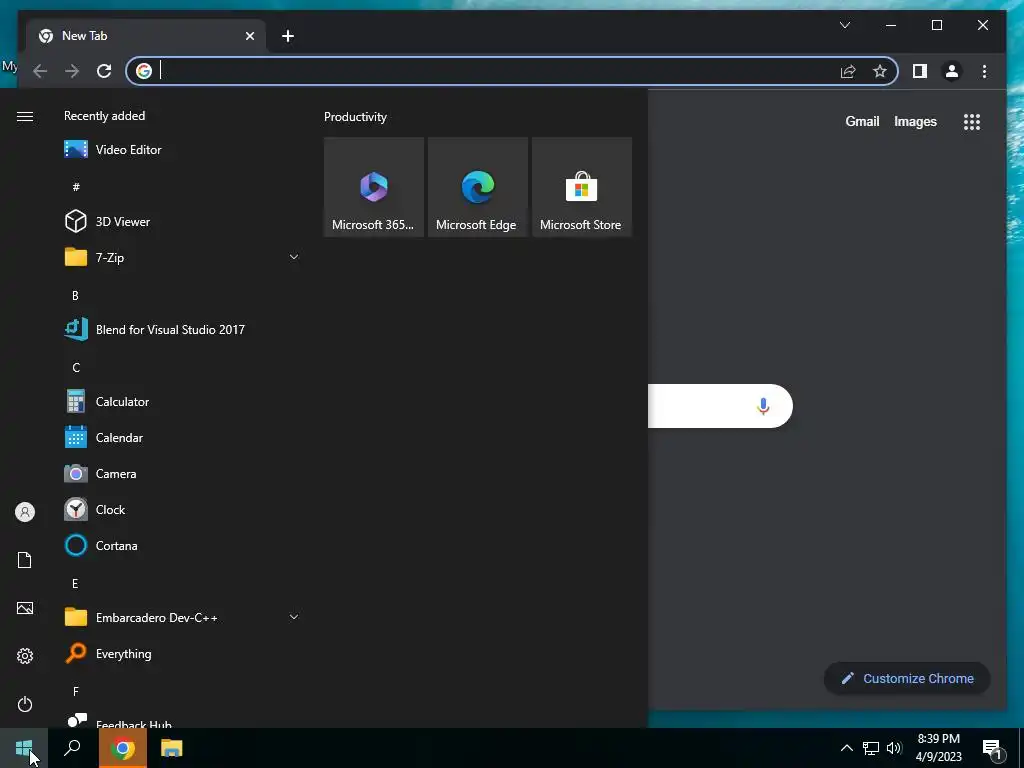Open the Microsoft 365 tile
The width and height of the screenshot is (1024, 768).
374,187
